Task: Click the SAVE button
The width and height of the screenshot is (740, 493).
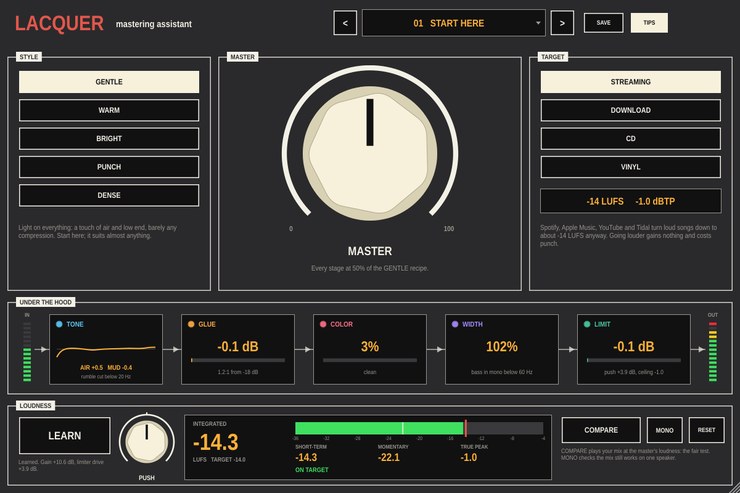Action: (x=603, y=23)
